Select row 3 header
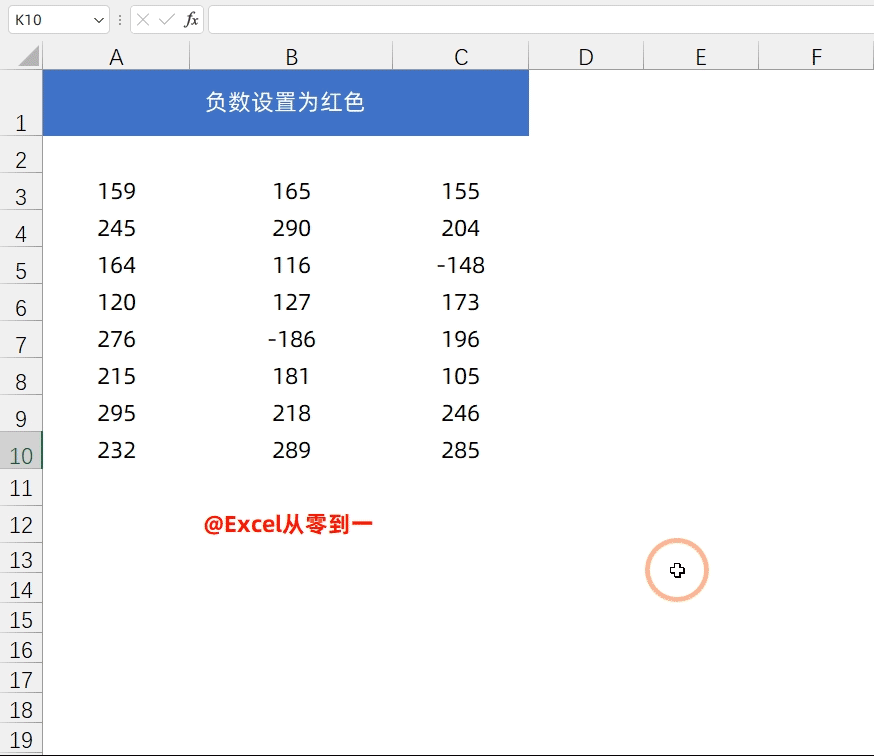 (x=21, y=191)
